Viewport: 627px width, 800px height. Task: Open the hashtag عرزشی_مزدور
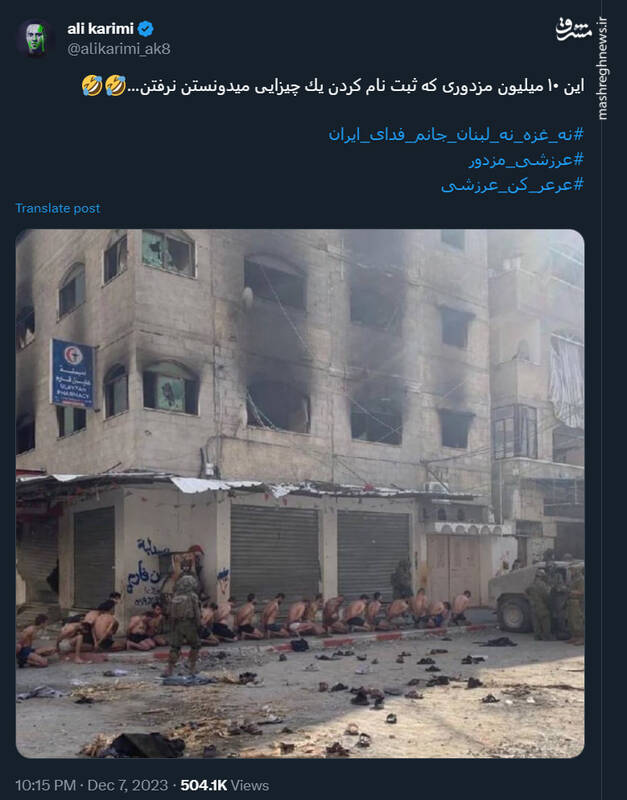click(526, 160)
